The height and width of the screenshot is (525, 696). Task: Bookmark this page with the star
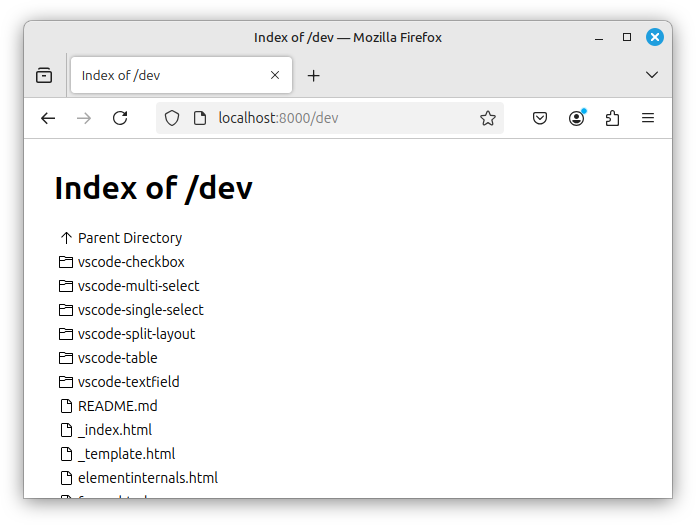click(x=487, y=118)
